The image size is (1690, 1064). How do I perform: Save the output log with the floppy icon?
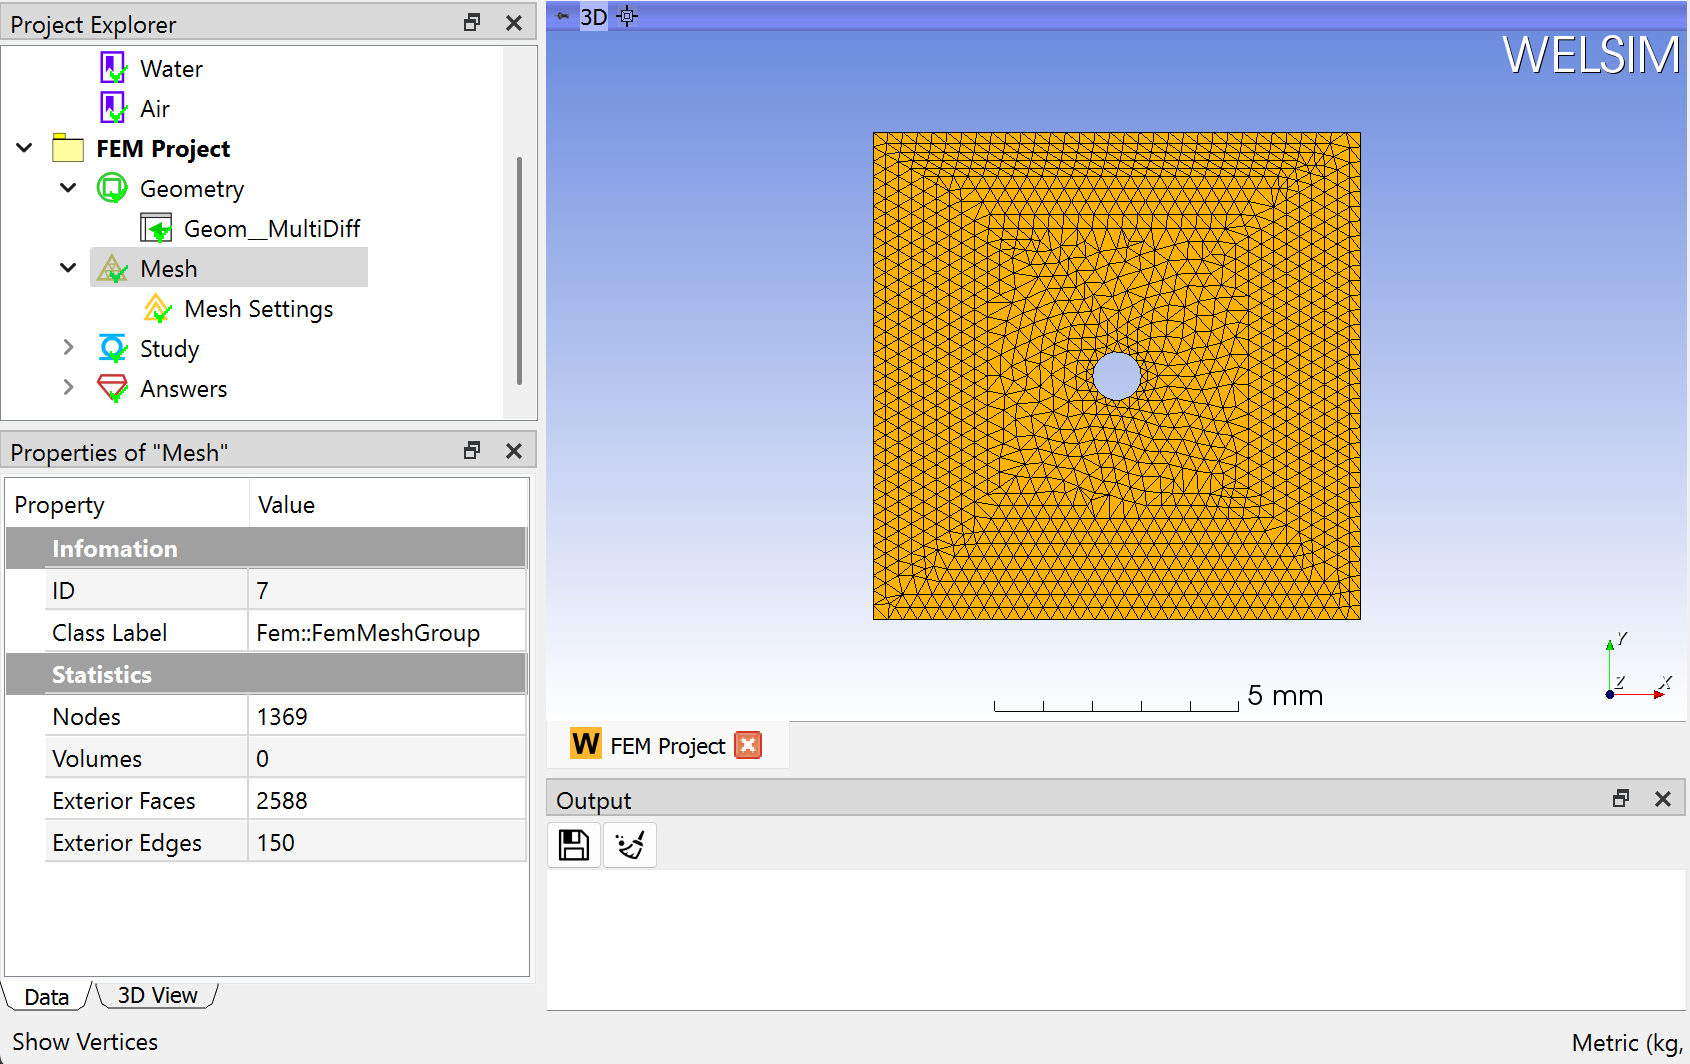[574, 845]
